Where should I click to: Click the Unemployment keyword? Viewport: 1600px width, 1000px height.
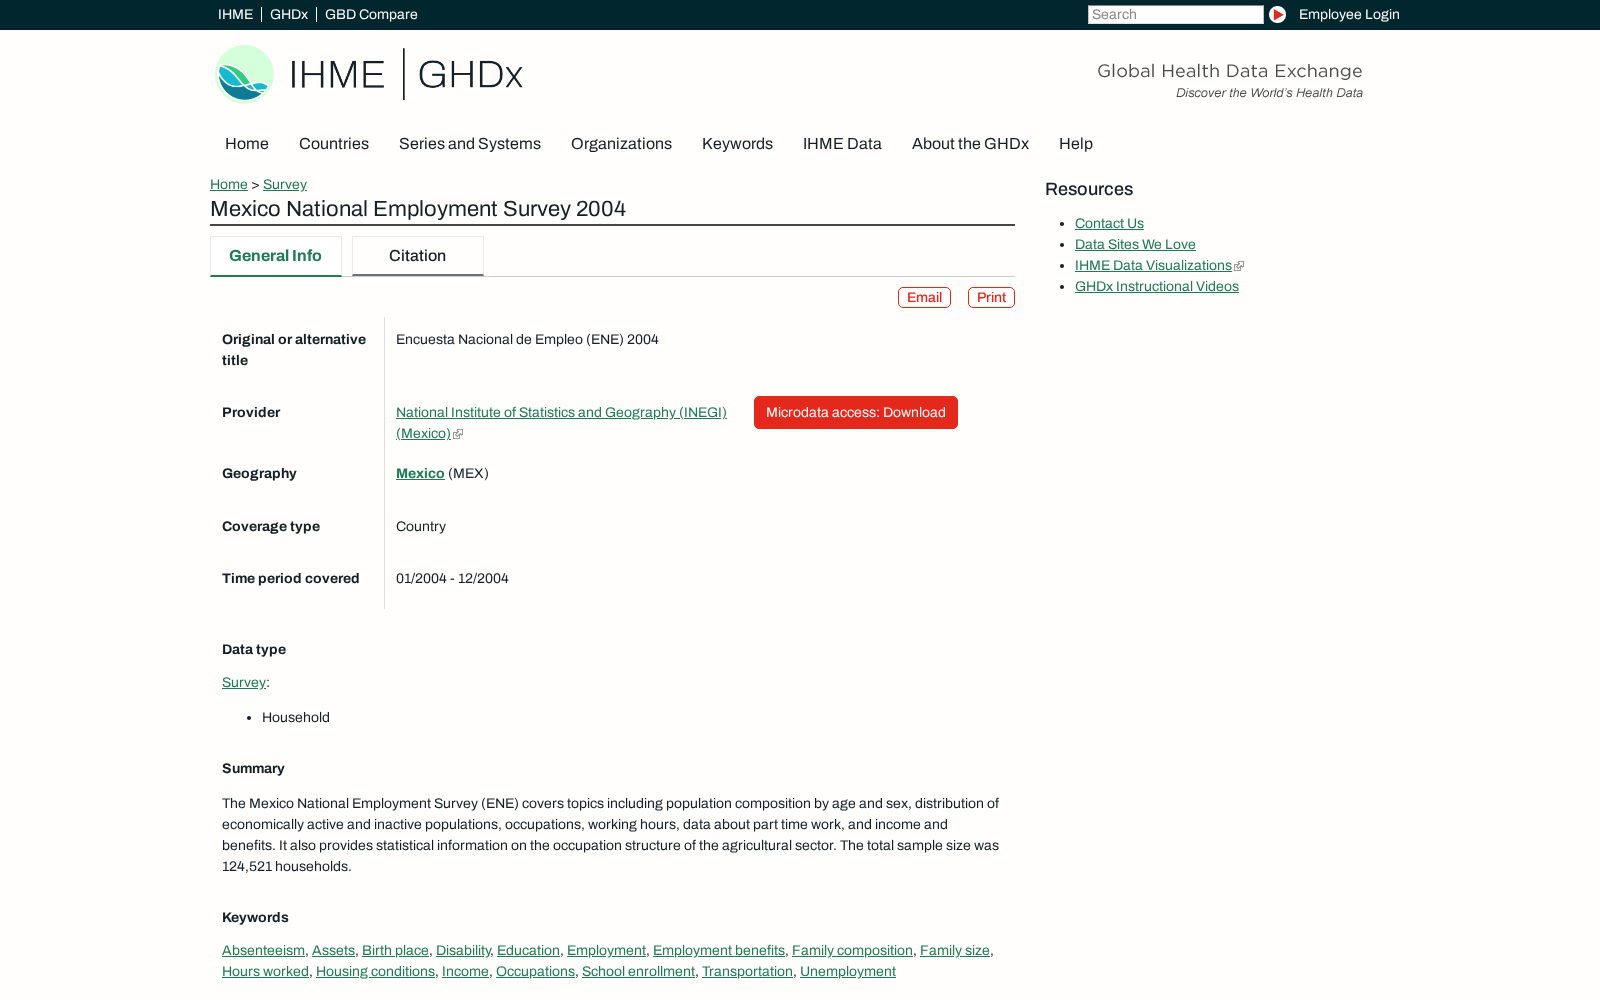click(x=848, y=971)
